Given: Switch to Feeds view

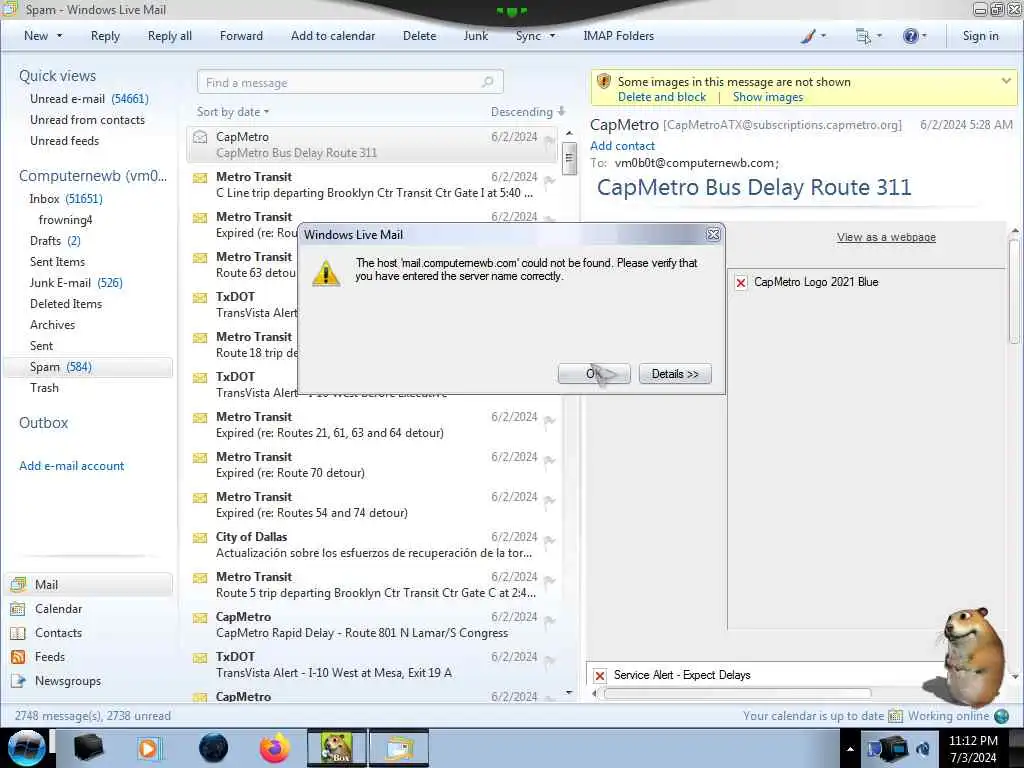Looking at the screenshot, I should pyautogui.click(x=50, y=656).
